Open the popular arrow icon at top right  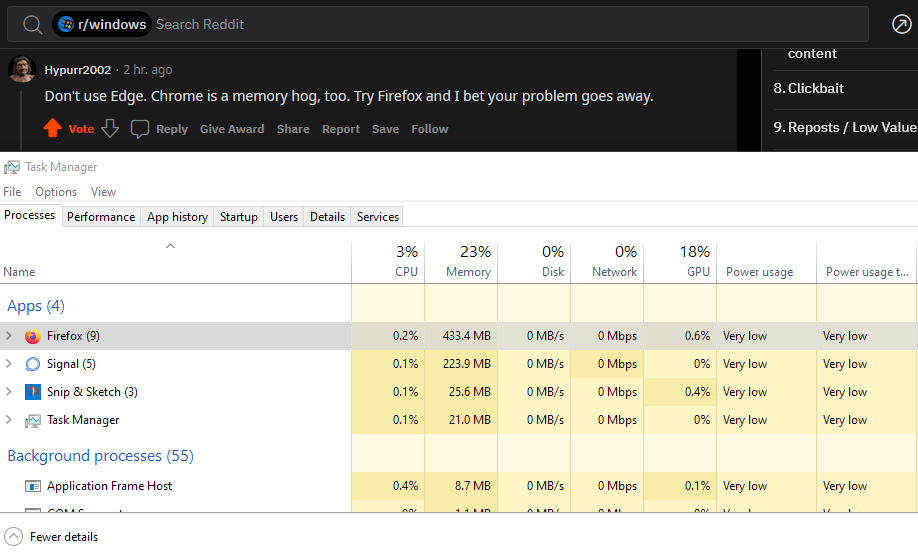[x=901, y=24]
